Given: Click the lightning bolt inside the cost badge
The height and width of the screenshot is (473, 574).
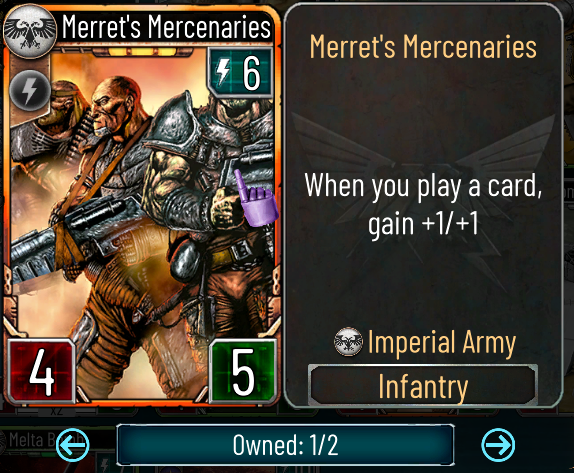Looking at the screenshot, I should [x=223, y=72].
